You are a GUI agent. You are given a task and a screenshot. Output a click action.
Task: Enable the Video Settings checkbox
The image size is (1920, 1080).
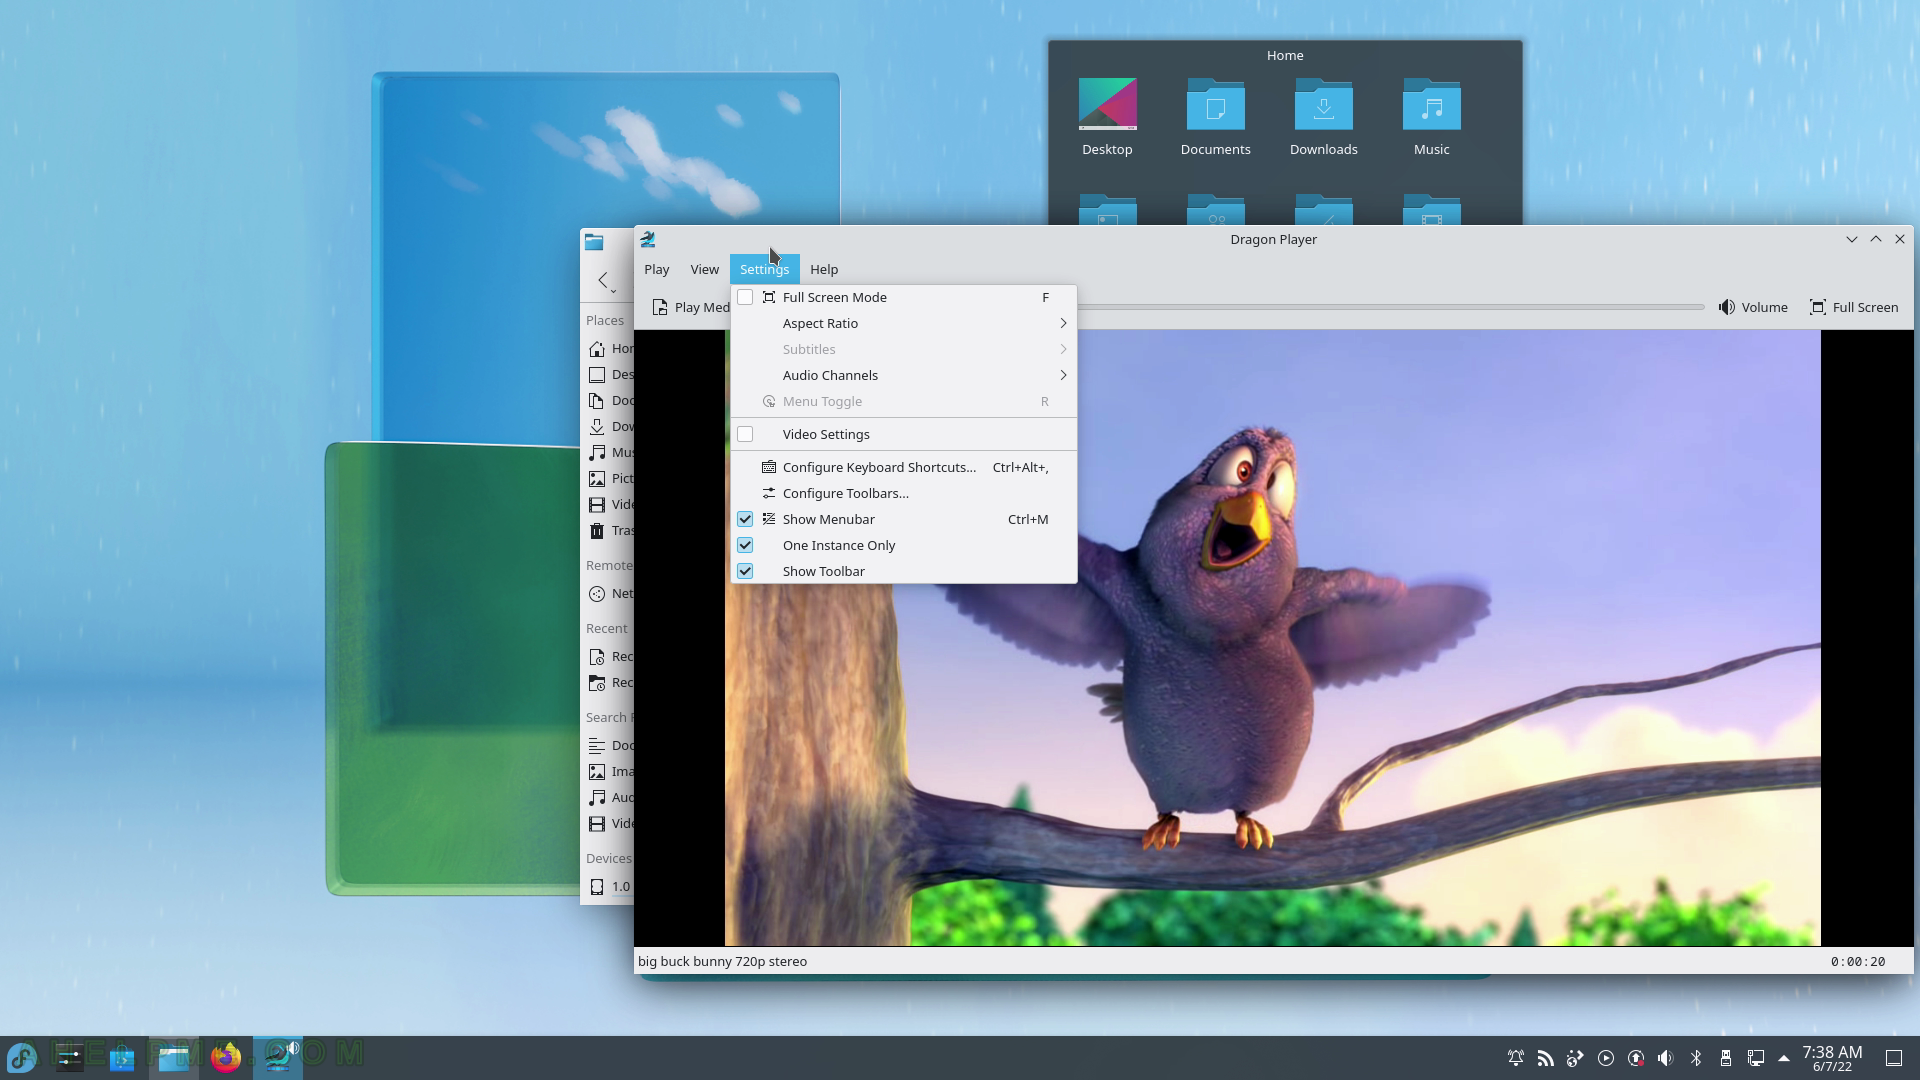coord(745,434)
